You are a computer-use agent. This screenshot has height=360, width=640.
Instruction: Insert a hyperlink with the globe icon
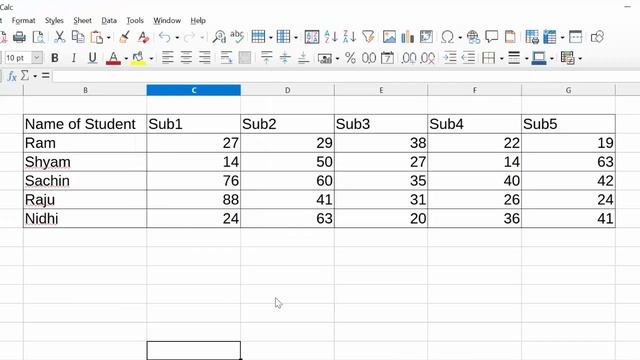click(473, 37)
